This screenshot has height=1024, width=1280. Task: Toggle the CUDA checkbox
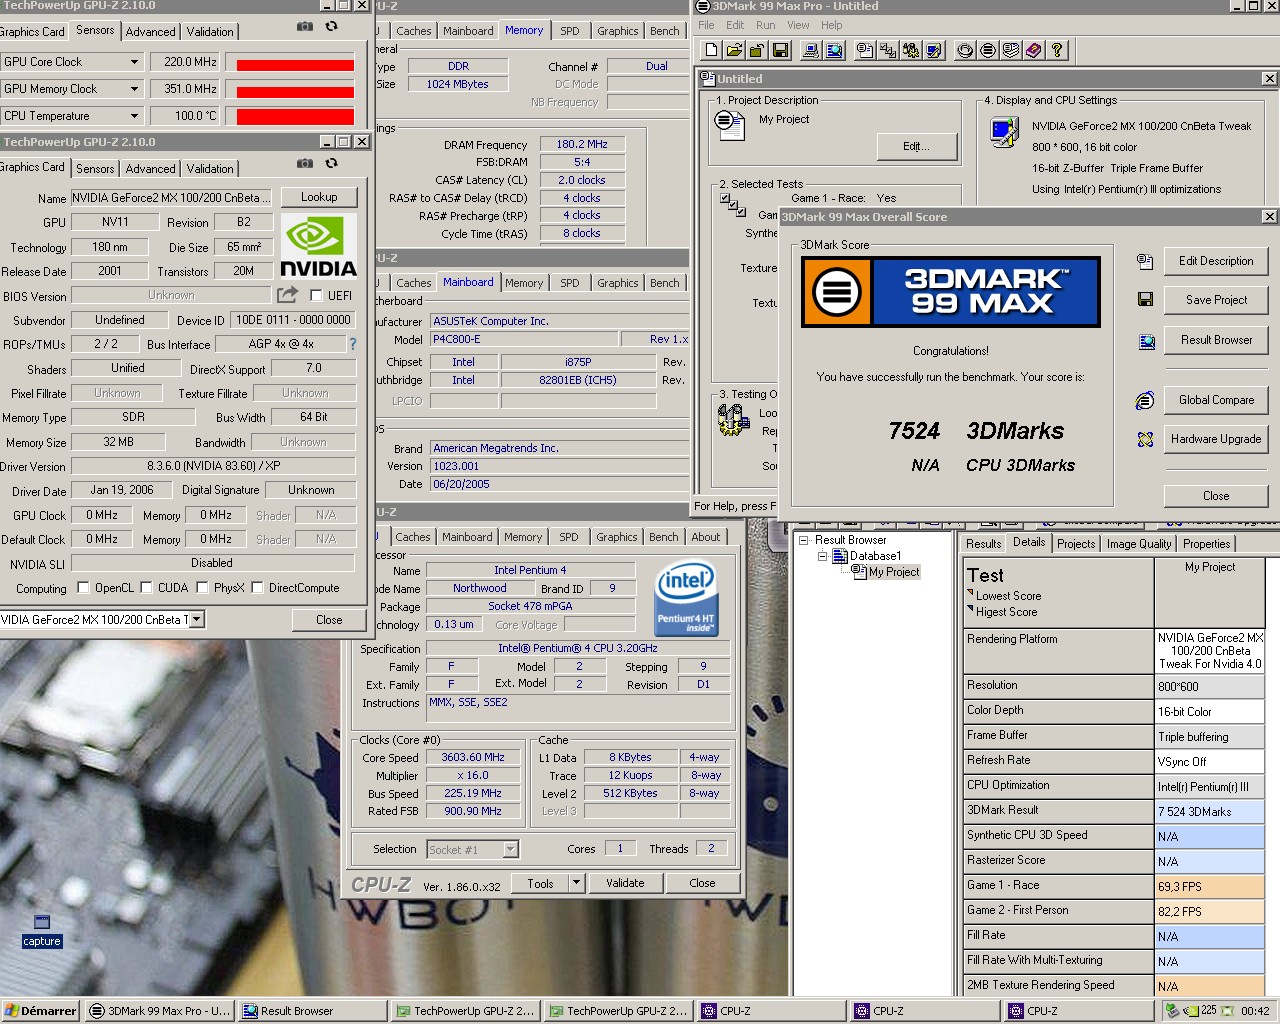[x=146, y=588]
